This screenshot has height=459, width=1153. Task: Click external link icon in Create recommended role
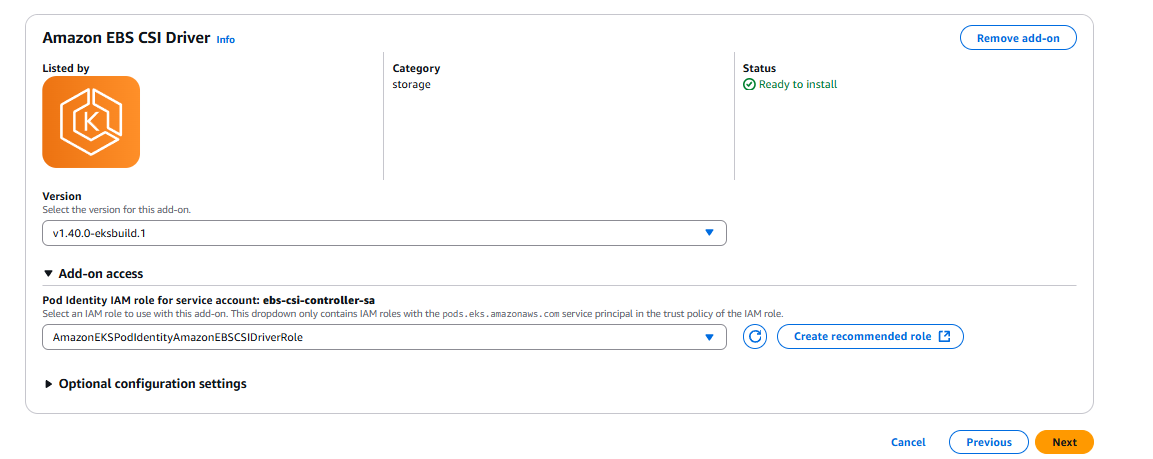pos(945,336)
